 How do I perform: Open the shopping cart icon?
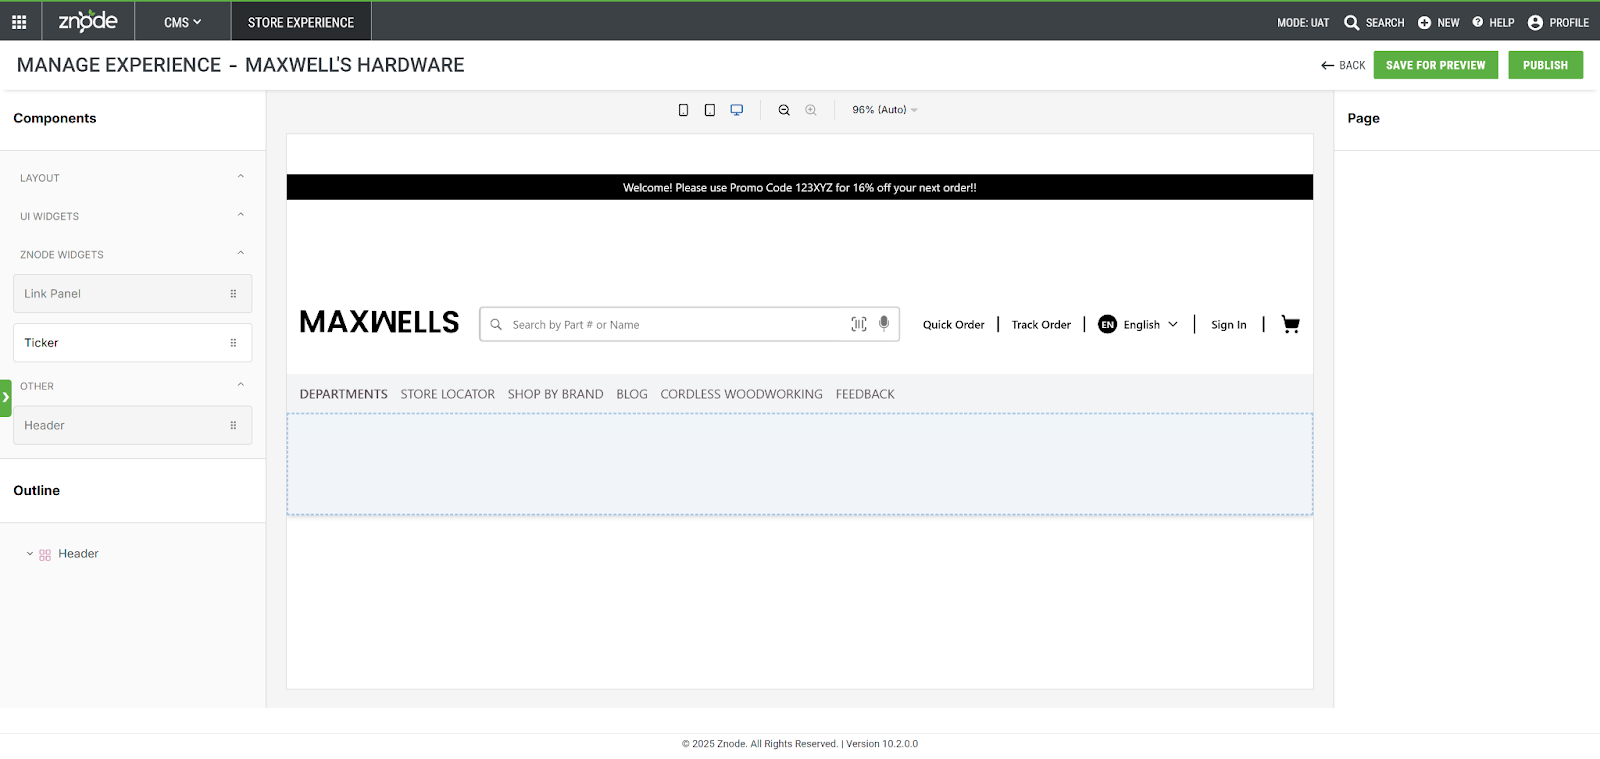(x=1291, y=324)
